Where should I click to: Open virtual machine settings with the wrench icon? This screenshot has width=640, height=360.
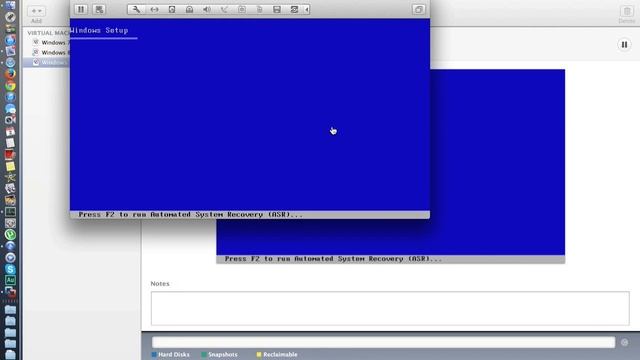[136, 9]
